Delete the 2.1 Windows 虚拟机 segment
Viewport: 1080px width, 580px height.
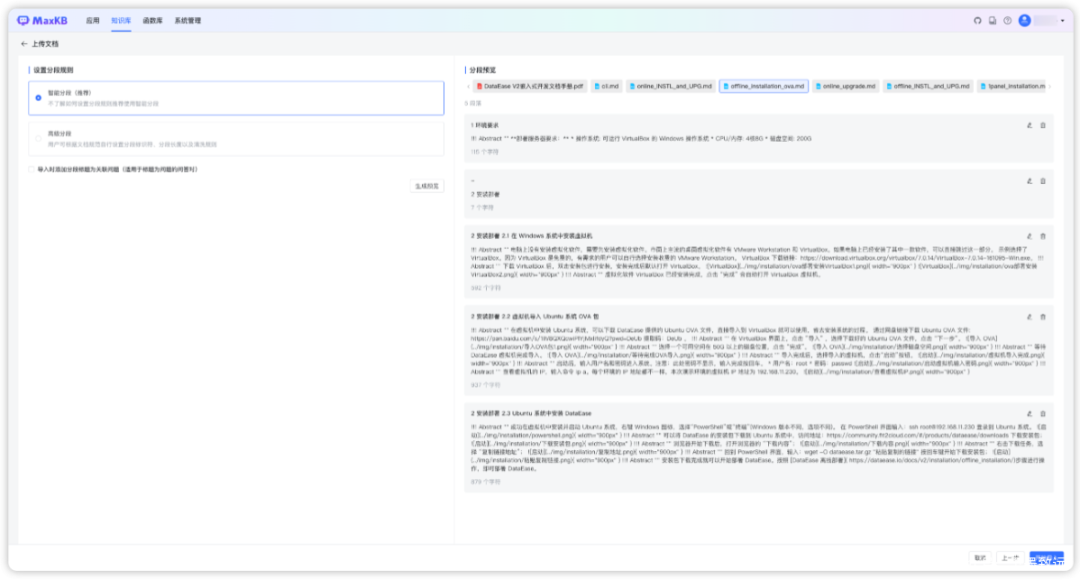pyautogui.click(x=1043, y=236)
